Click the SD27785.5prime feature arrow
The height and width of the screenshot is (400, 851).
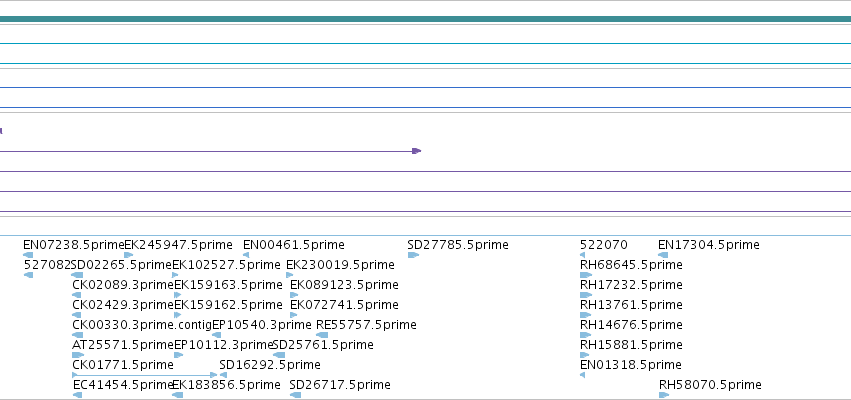click(413, 255)
